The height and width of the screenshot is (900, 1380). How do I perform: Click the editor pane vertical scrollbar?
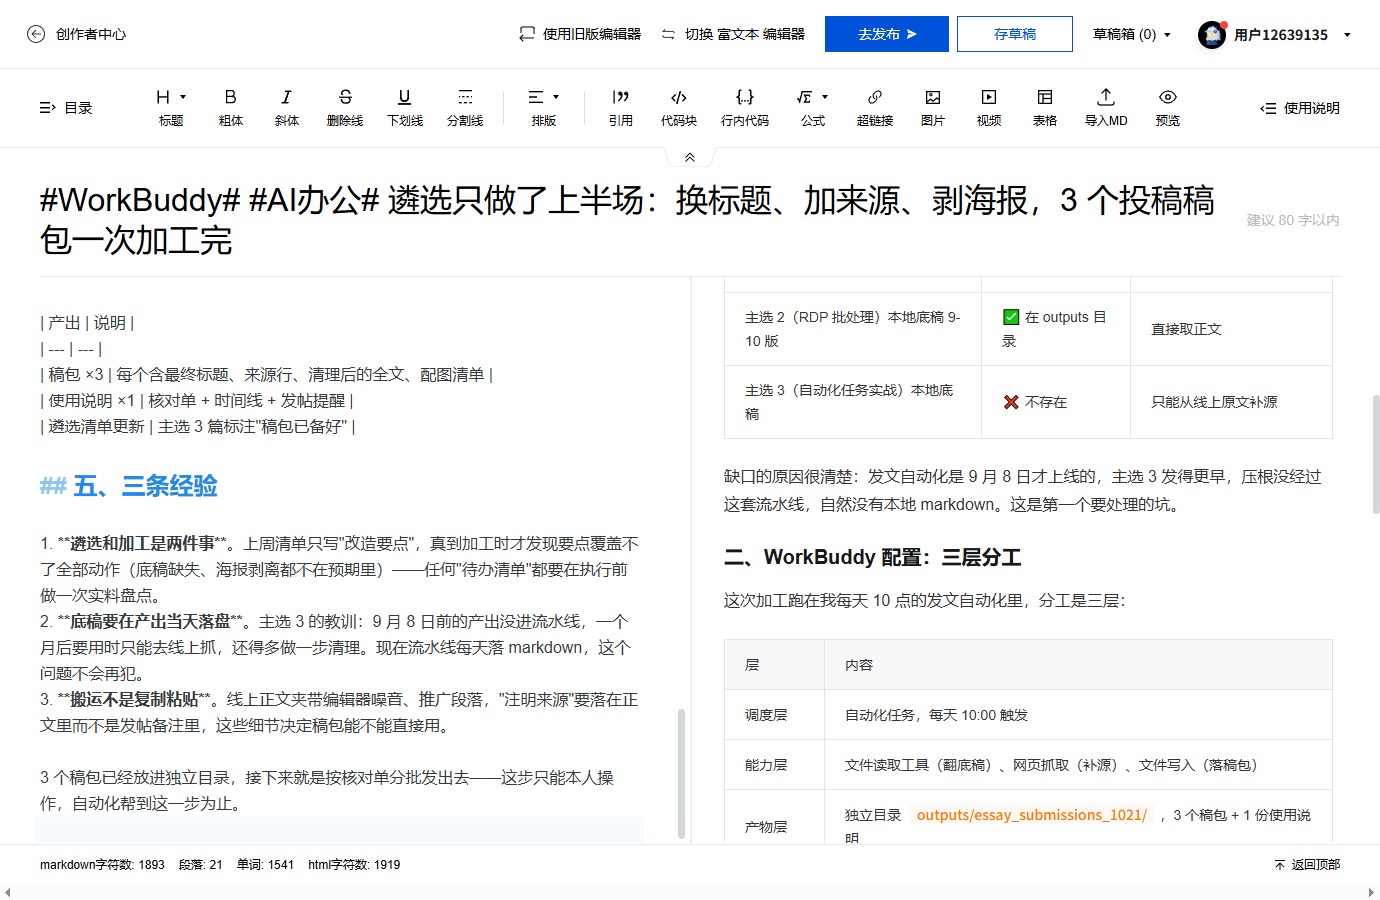[682, 772]
